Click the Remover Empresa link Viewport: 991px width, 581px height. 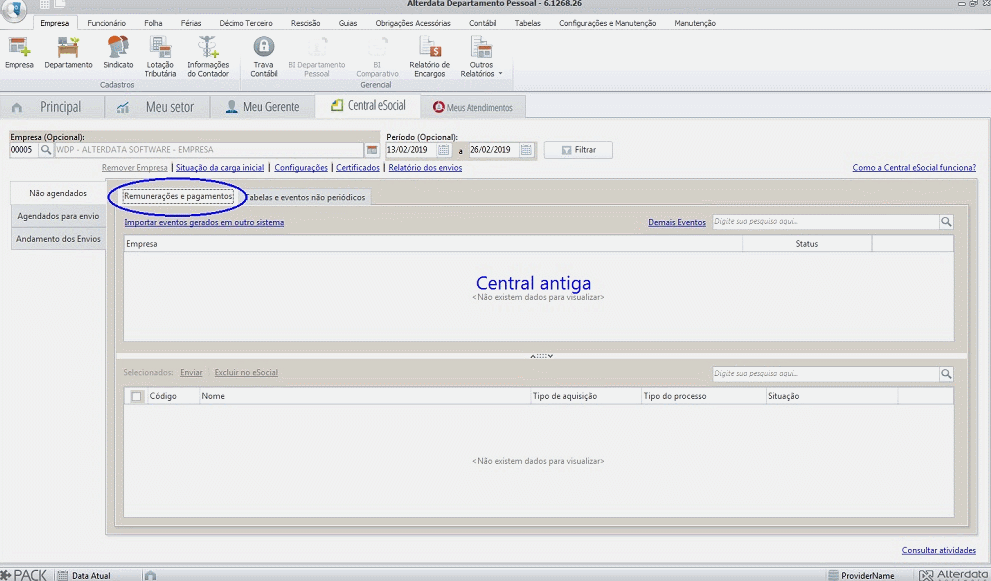(x=135, y=168)
